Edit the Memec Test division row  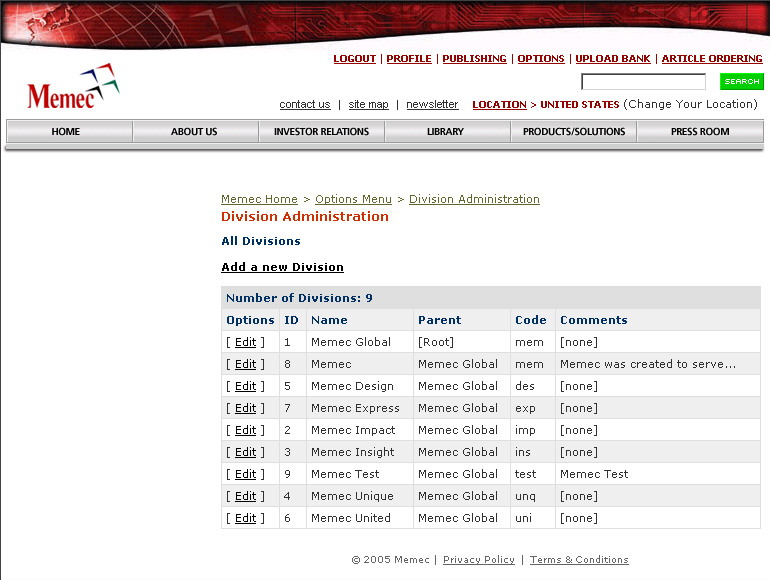click(245, 474)
